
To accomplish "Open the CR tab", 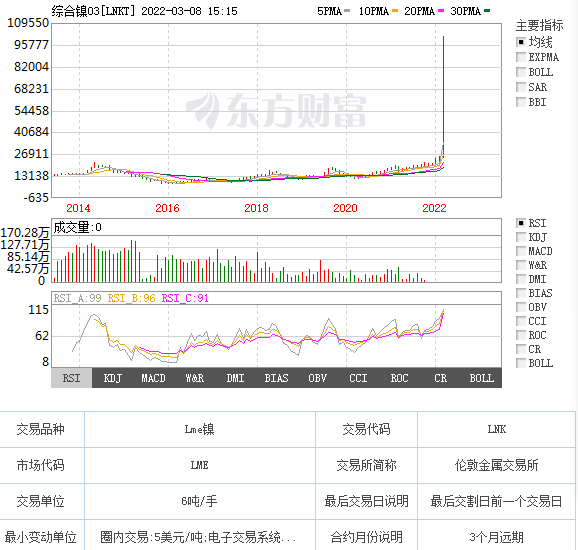I will click(x=440, y=378).
